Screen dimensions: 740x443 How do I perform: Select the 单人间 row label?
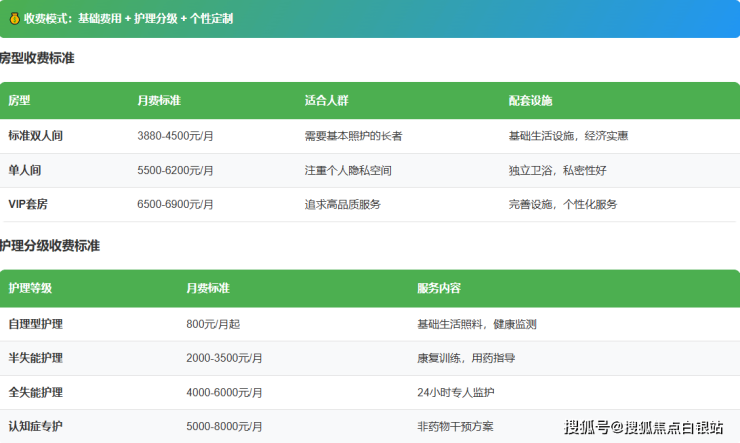pyautogui.click(x=24, y=170)
